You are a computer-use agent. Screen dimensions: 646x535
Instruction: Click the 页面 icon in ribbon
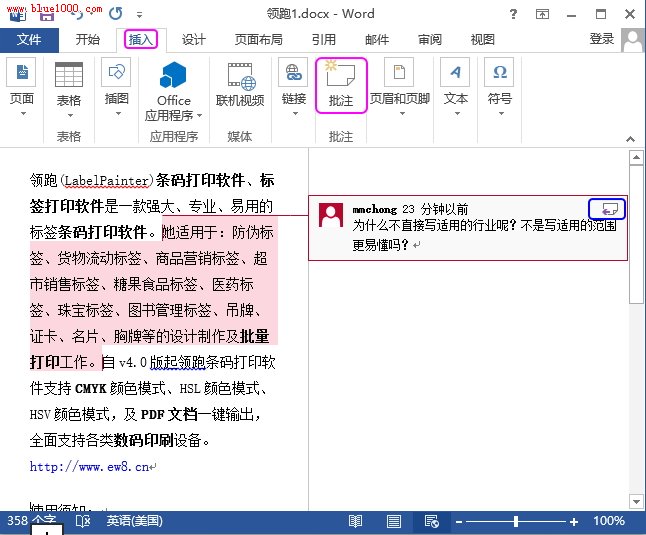21,72
